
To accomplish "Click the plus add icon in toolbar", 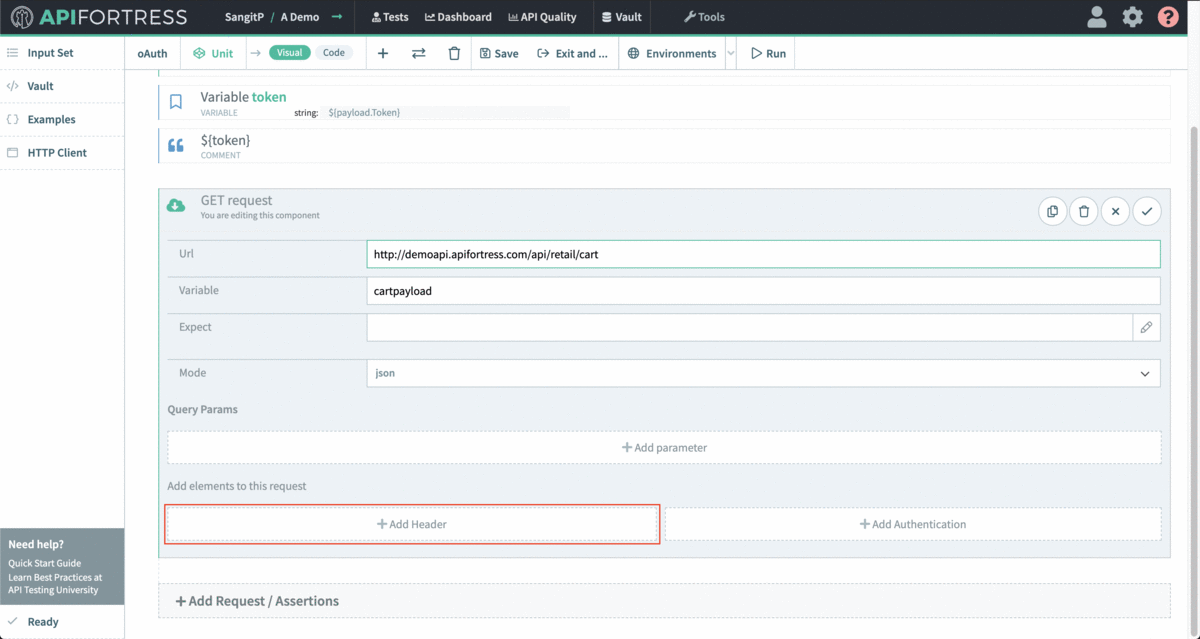I will 383,54.
